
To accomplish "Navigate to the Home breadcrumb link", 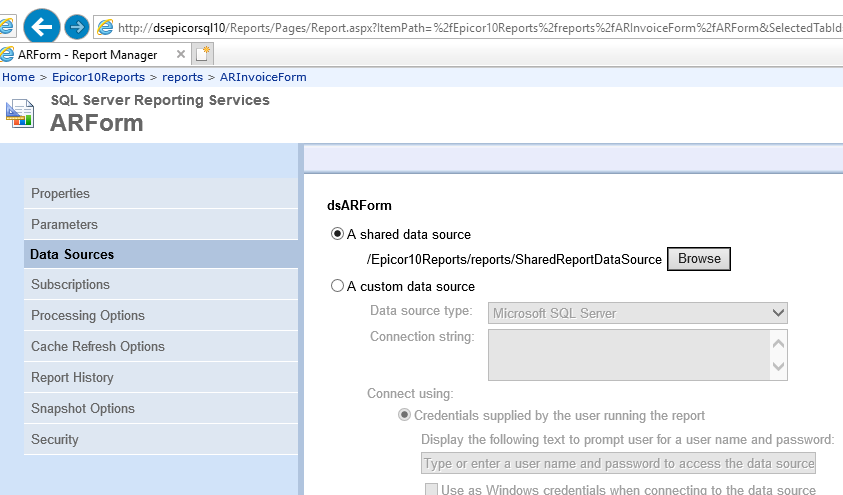I will tap(18, 77).
